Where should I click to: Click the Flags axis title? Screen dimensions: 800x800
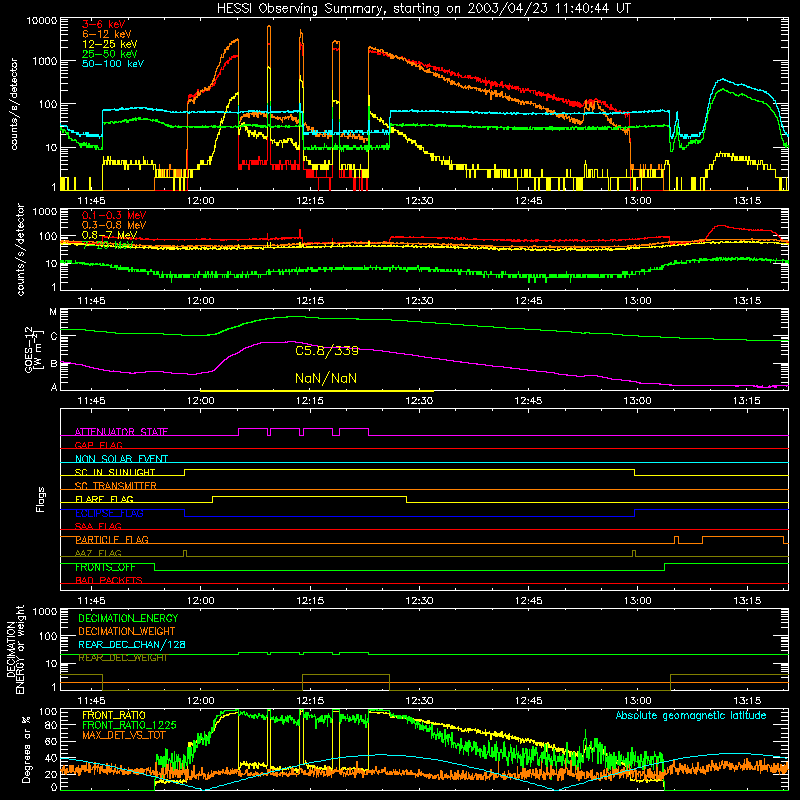[x=40, y=499]
